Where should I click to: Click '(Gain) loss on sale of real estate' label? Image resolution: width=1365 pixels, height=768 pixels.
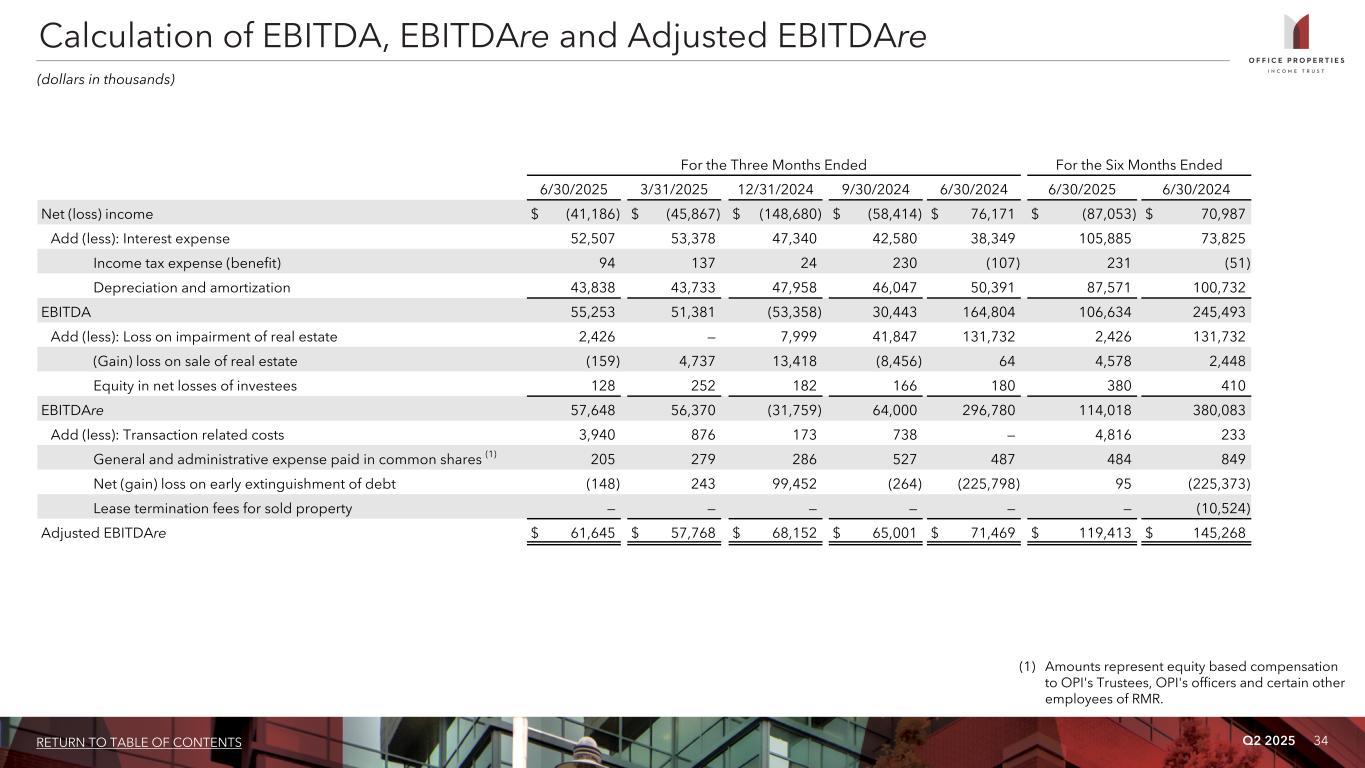point(195,361)
